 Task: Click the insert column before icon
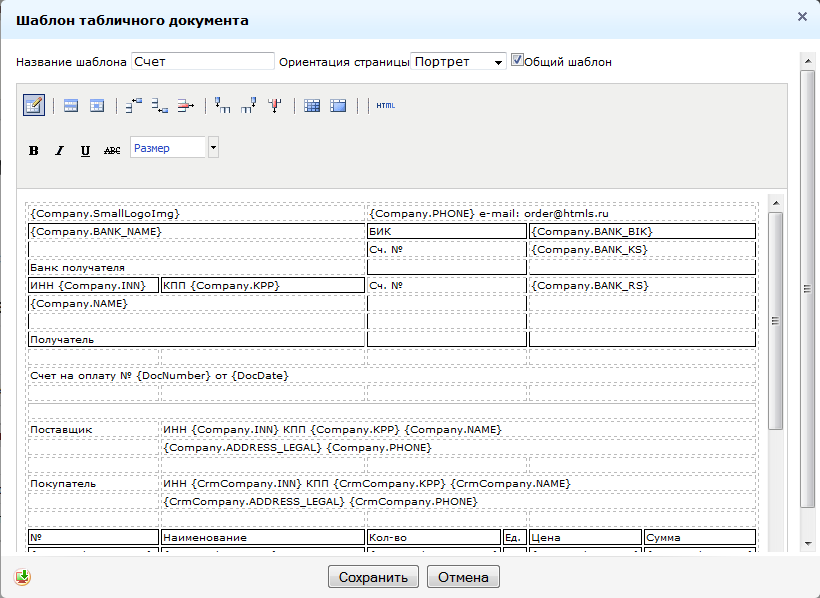[x=223, y=105]
